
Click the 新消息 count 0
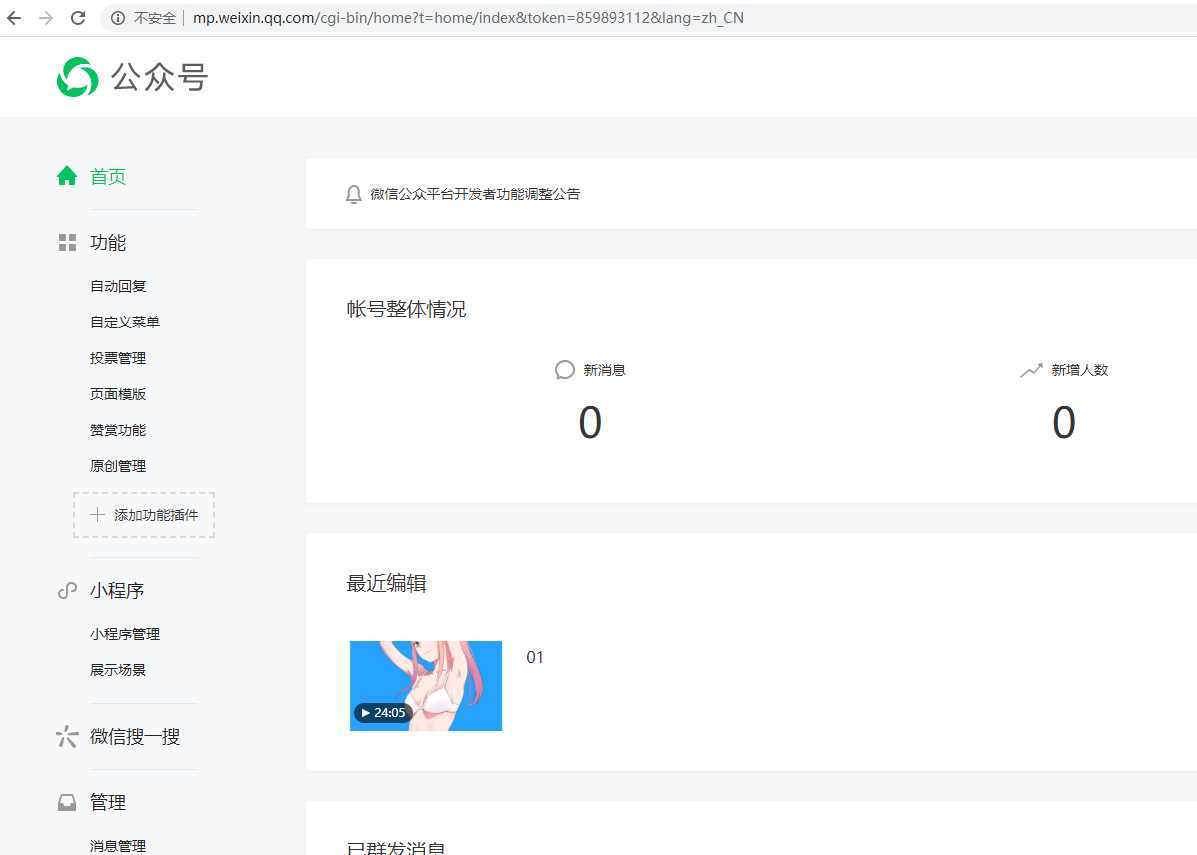[x=590, y=423]
